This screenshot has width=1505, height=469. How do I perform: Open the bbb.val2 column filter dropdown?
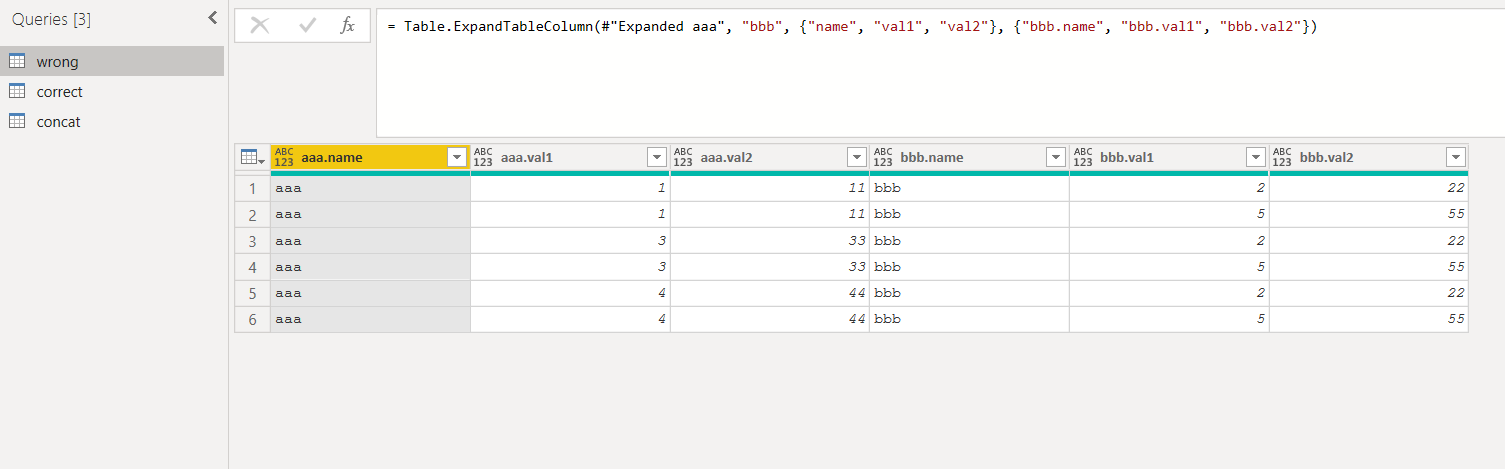pos(1456,158)
